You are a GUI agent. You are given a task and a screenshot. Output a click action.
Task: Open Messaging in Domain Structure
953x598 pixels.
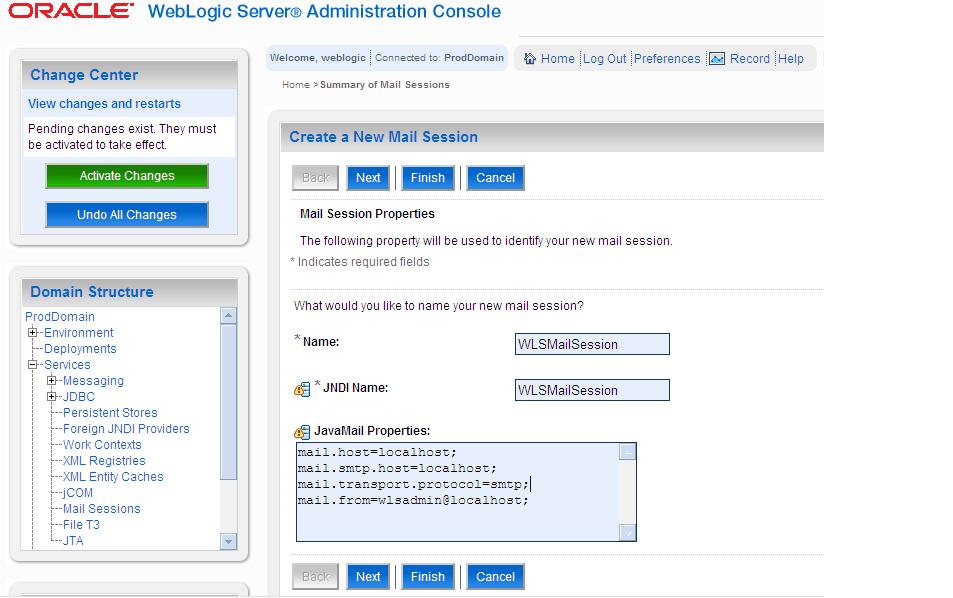93,380
